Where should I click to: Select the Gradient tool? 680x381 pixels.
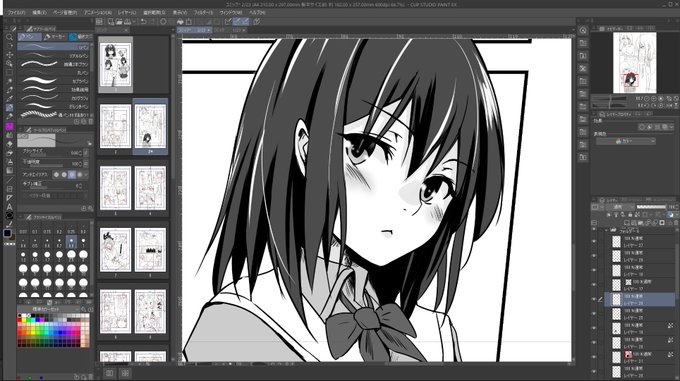tap(9, 170)
